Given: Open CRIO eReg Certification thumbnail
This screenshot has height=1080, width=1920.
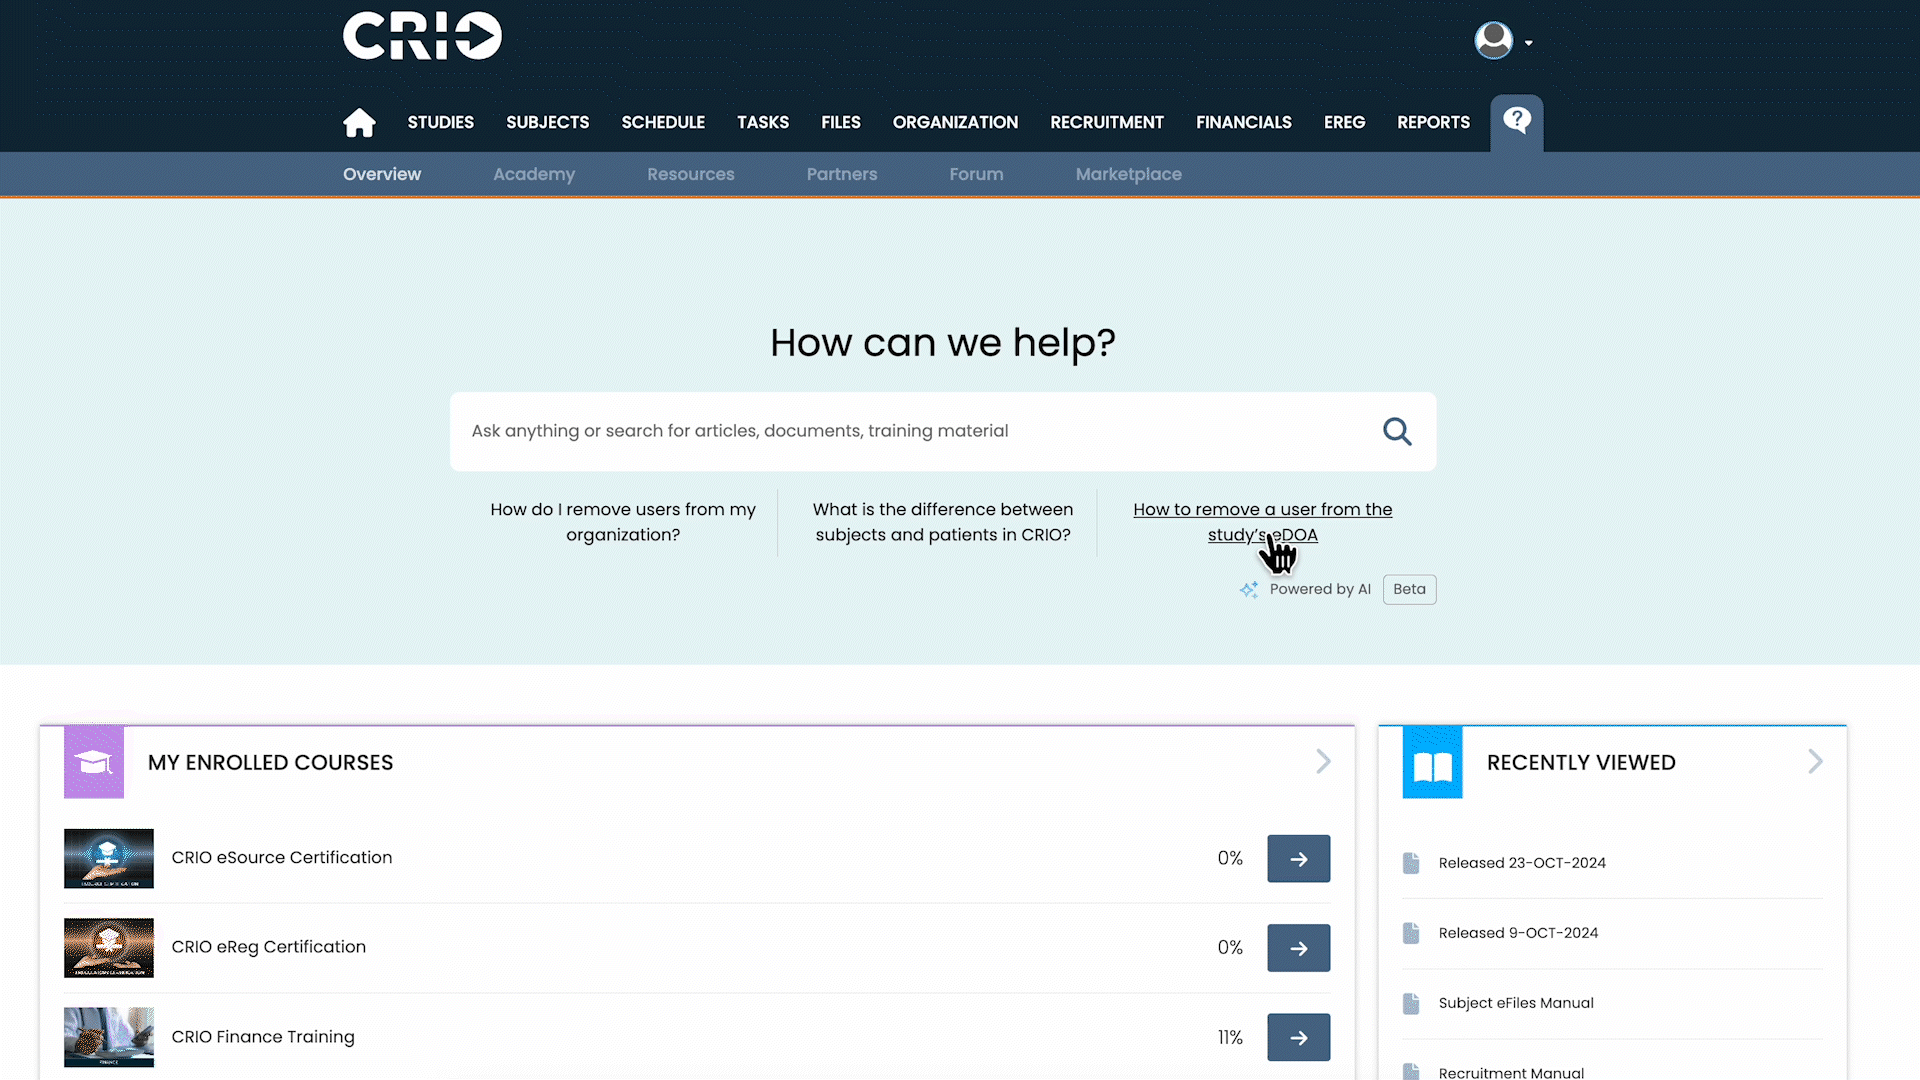Looking at the screenshot, I should 109,948.
